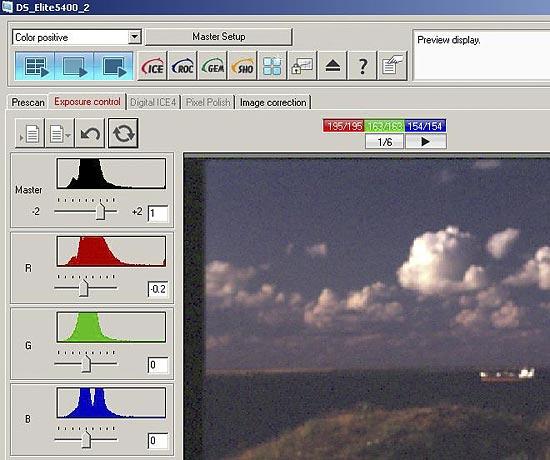Click the next frame arrow button
The image size is (550, 460).
[x=425, y=142]
